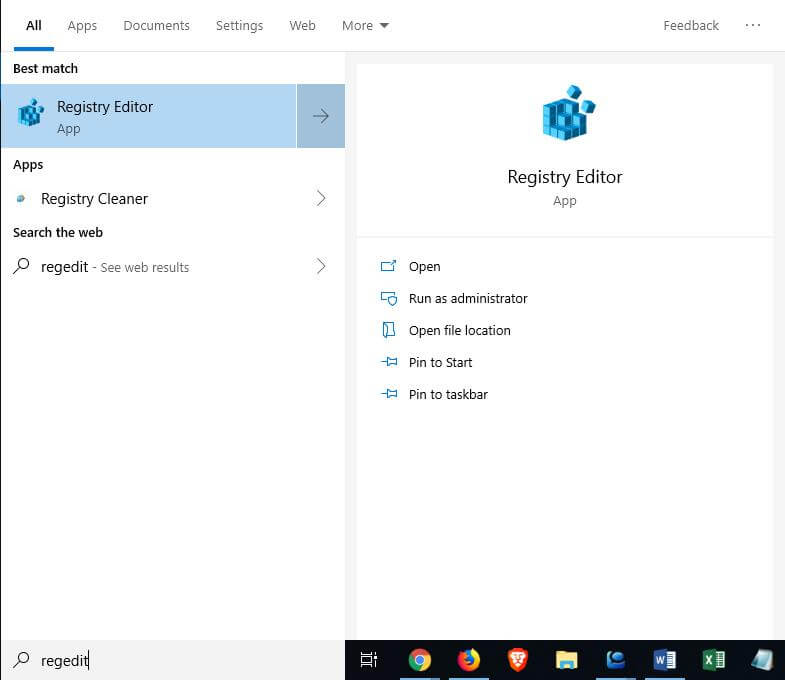Open Microsoft Word from taskbar
785x680 pixels.
pos(664,660)
